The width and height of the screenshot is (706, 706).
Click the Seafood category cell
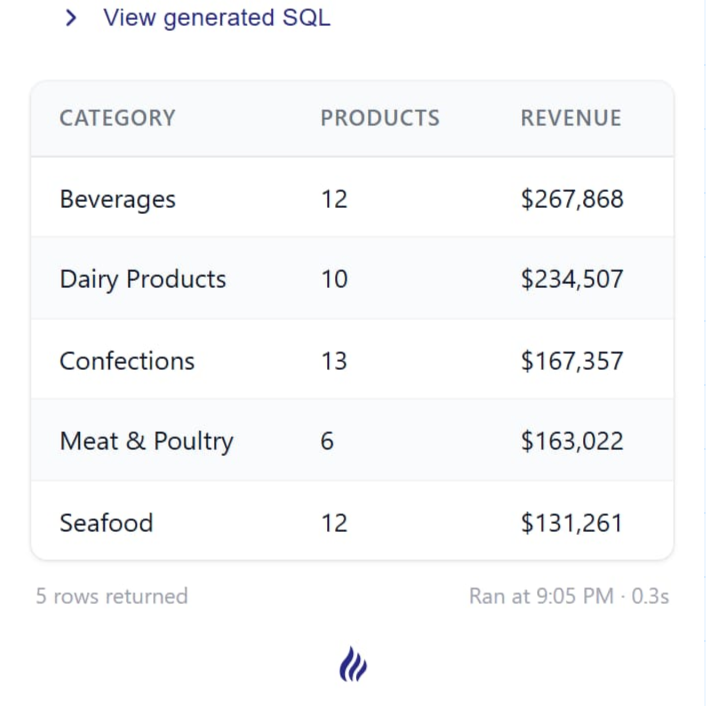tap(106, 522)
